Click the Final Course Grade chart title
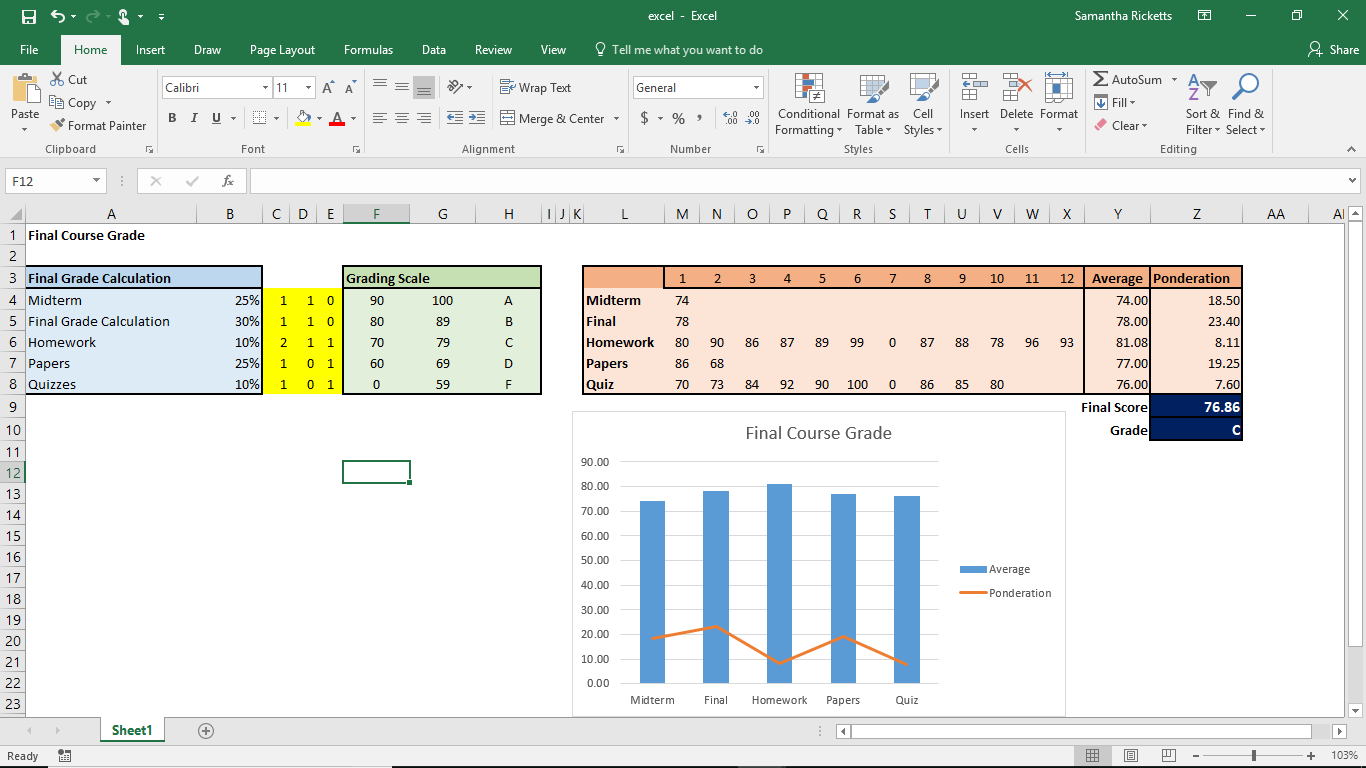Screen dimensions: 1366x768 click(x=818, y=433)
